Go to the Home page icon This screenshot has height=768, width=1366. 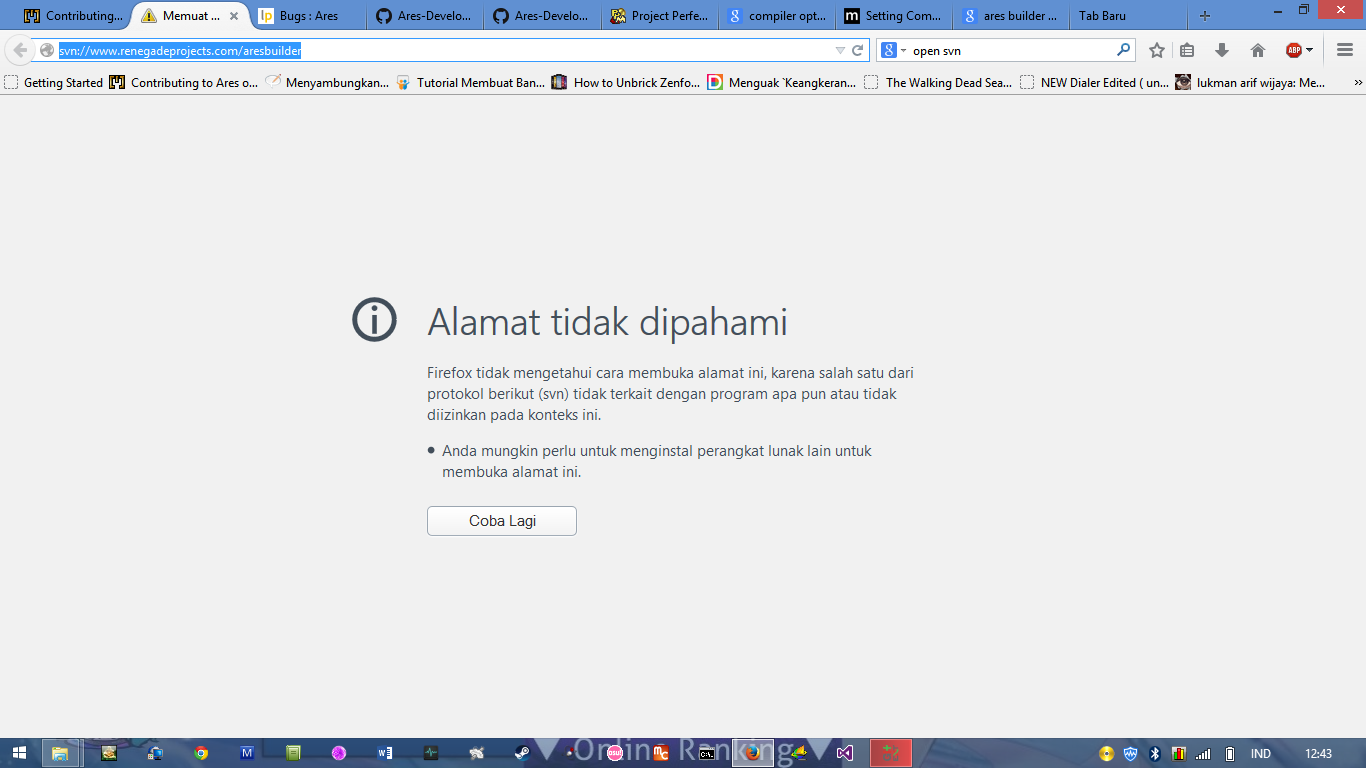click(1258, 51)
